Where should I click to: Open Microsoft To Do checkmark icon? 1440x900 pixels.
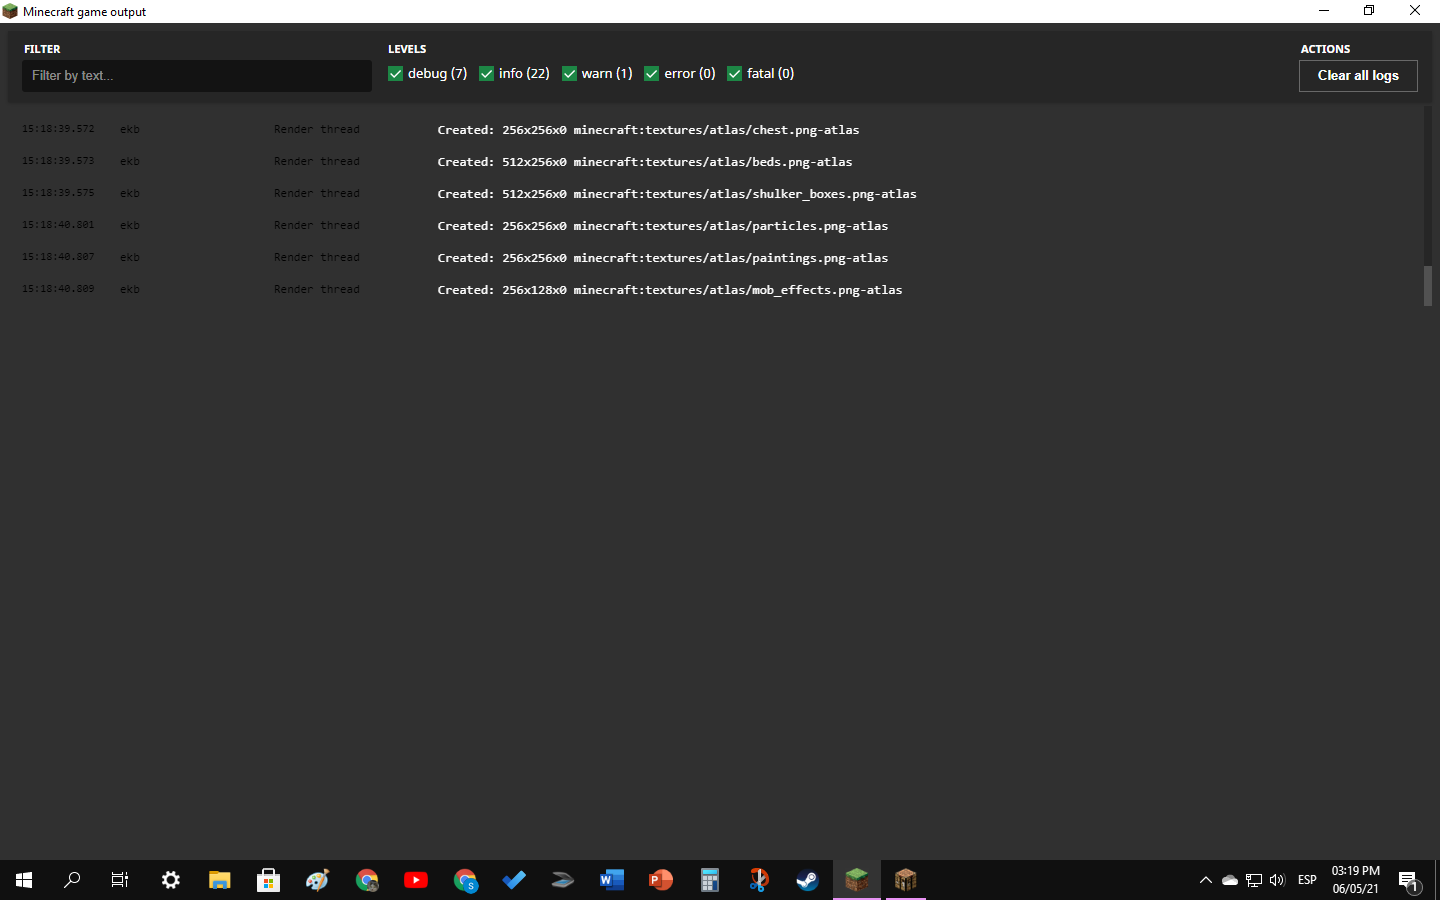[x=514, y=880]
